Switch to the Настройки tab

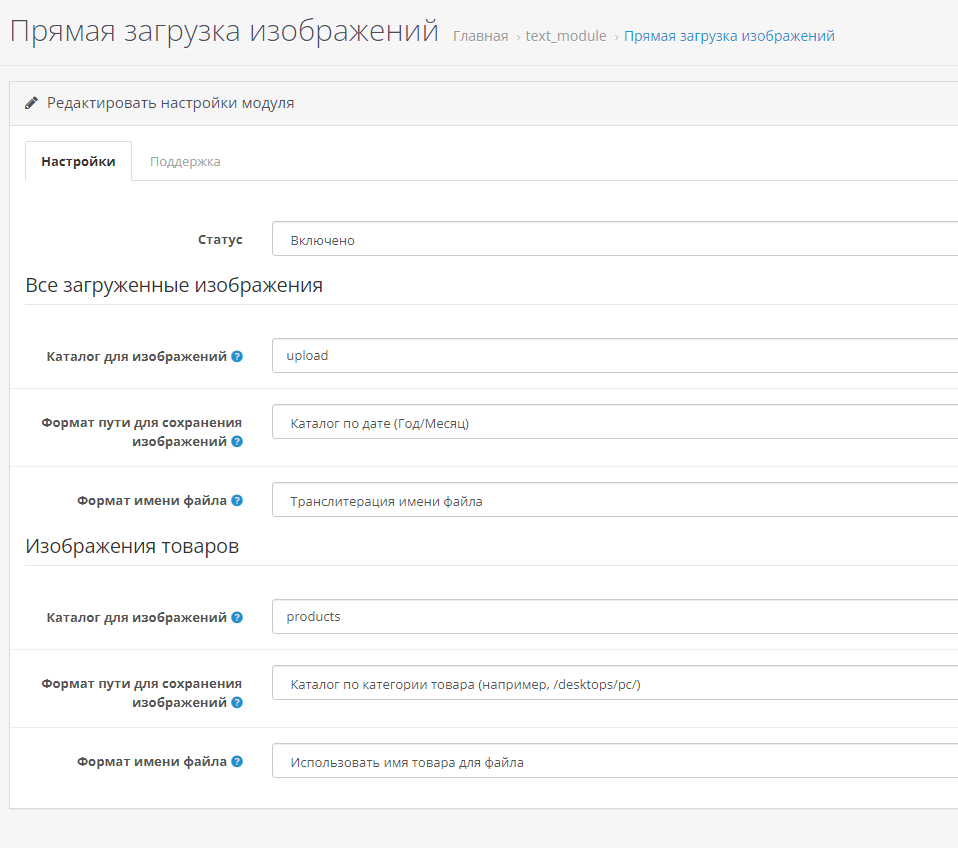(78, 161)
